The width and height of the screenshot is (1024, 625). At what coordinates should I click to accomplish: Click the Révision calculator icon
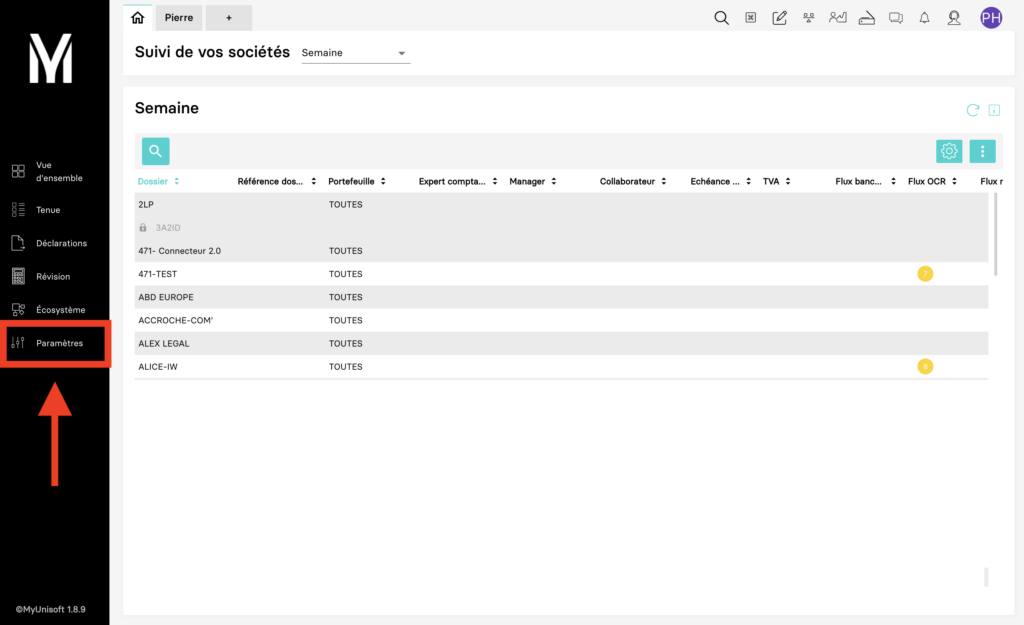18,276
